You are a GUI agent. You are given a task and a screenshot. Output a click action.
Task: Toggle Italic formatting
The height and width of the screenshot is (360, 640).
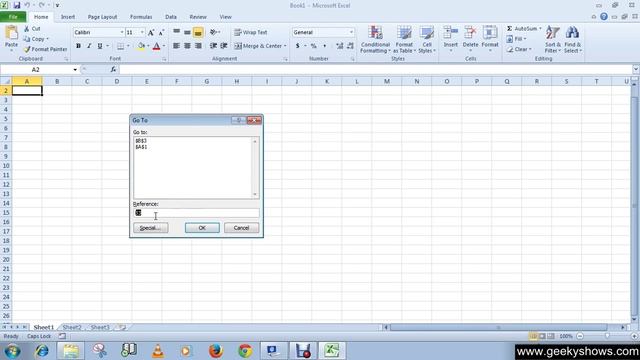tap(89, 46)
